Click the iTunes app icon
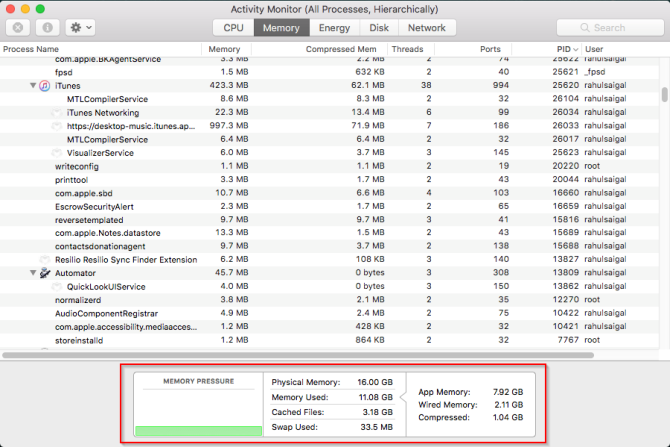 pyautogui.click(x=45, y=86)
